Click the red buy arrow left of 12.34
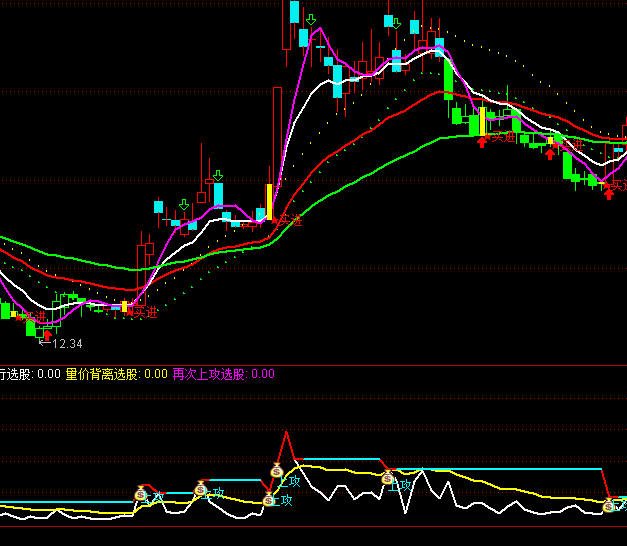The width and height of the screenshot is (627, 546). (x=46, y=335)
